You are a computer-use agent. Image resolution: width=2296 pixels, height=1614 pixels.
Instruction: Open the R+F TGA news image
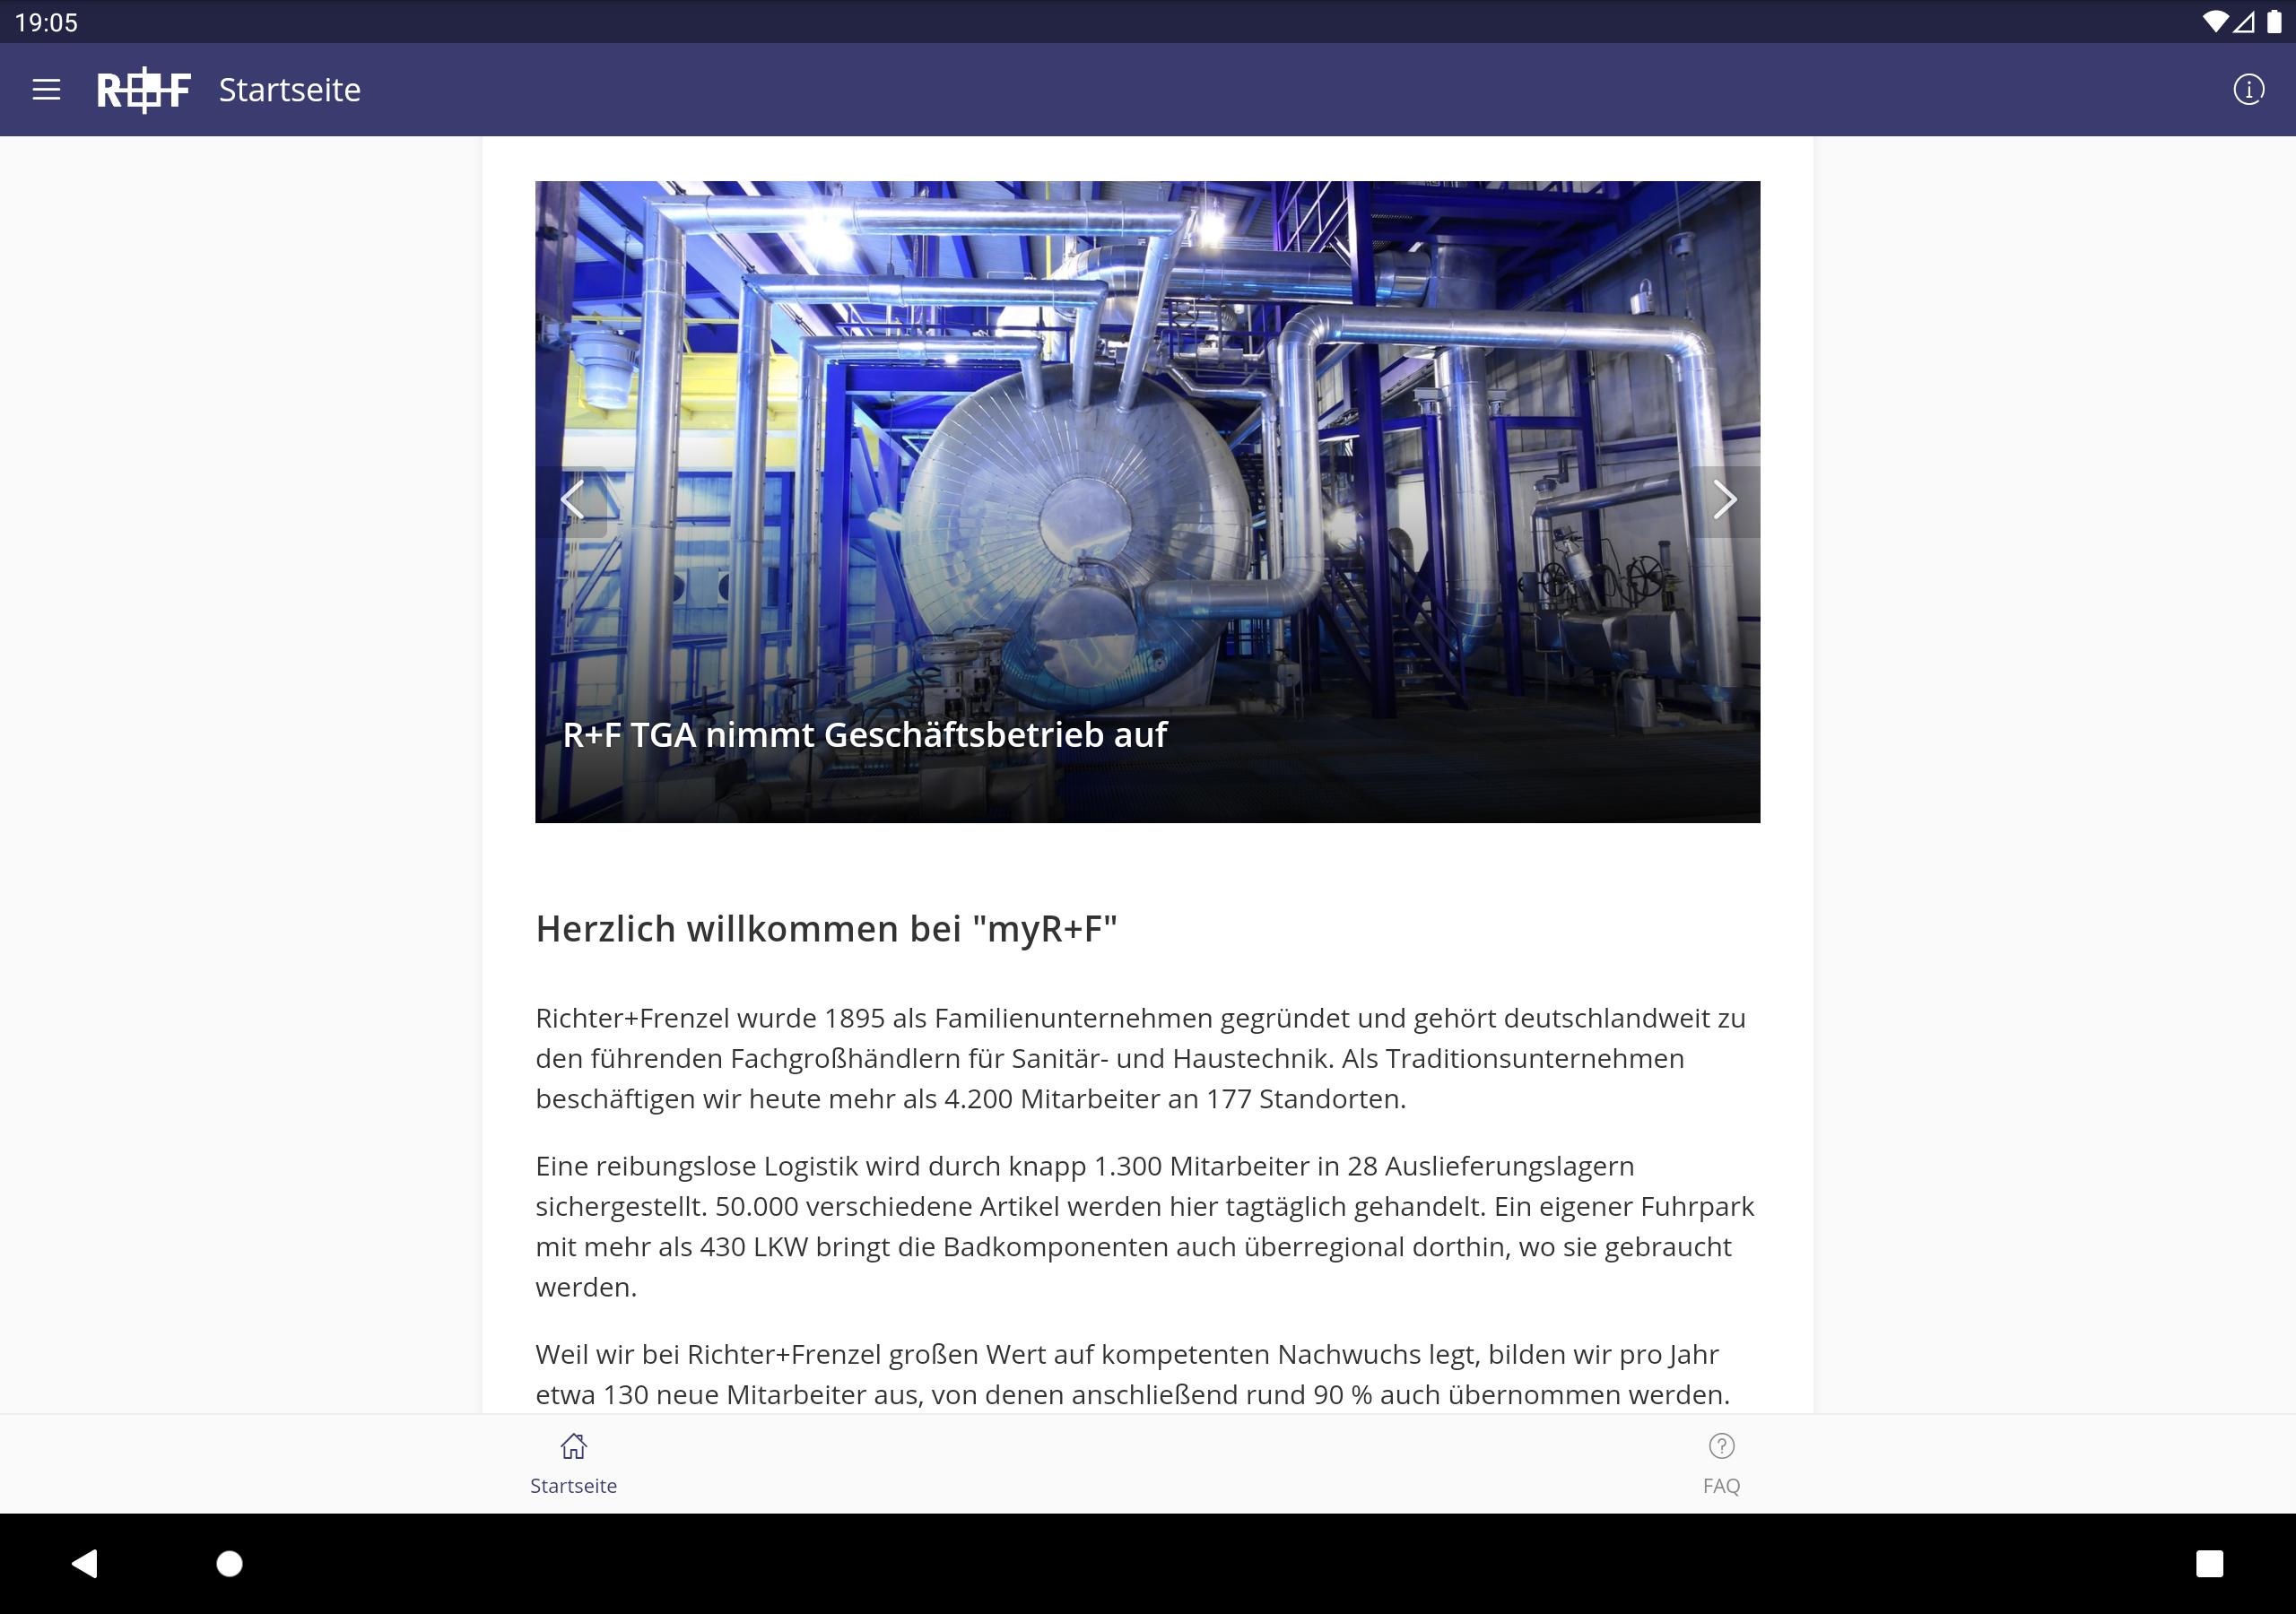click(x=1147, y=501)
